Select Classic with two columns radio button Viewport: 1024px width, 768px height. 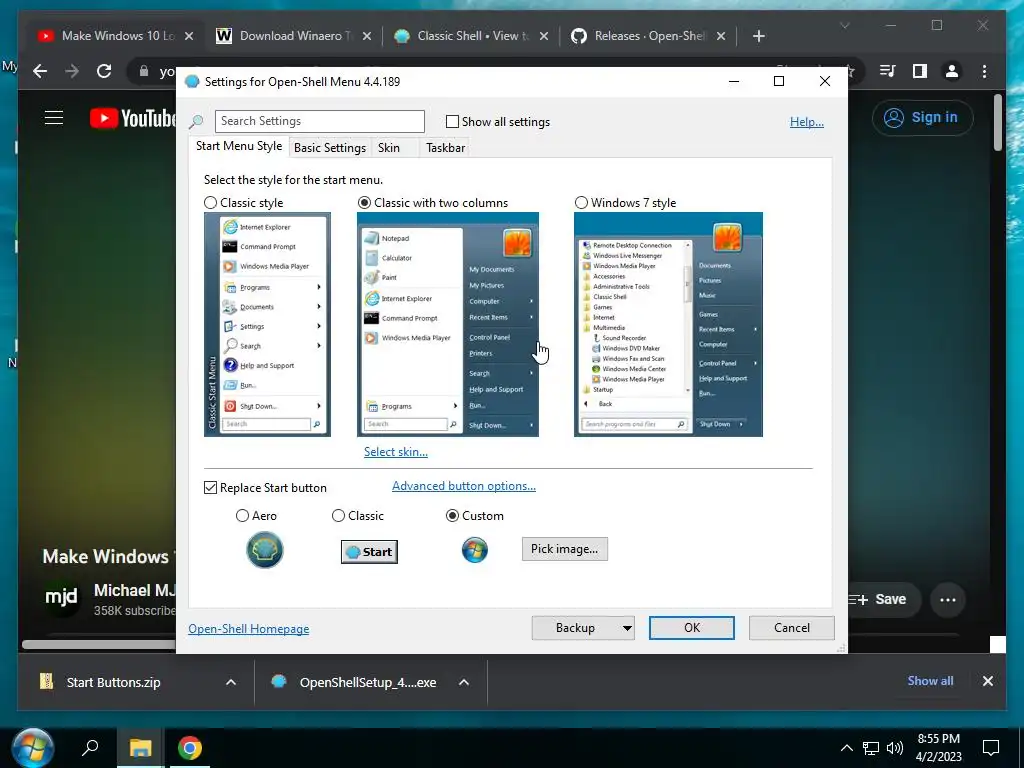pyautogui.click(x=364, y=202)
